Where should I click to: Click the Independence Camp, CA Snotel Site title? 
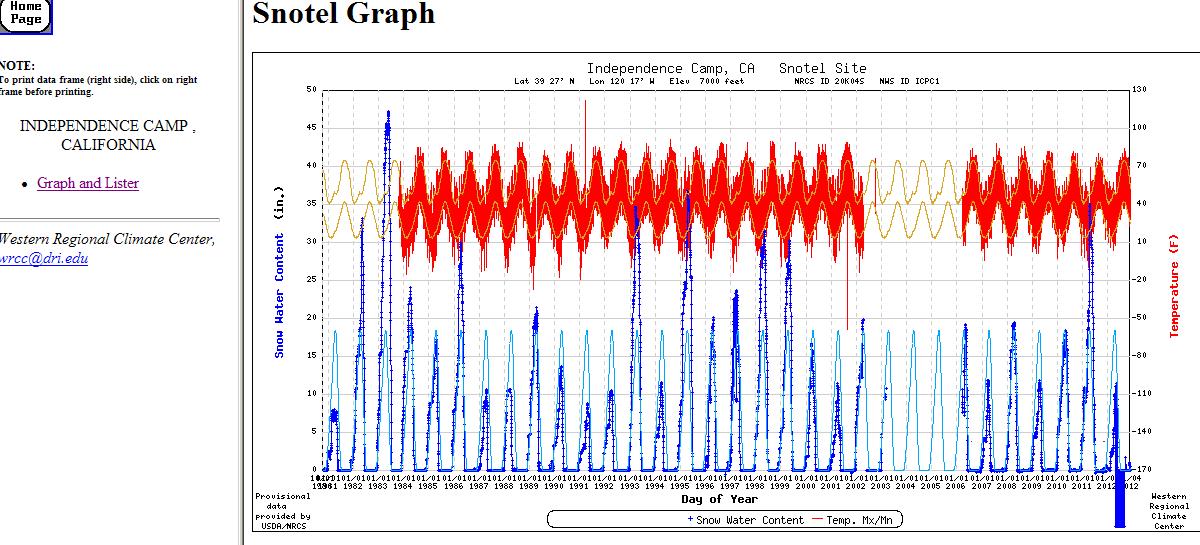(x=726, y=68)
